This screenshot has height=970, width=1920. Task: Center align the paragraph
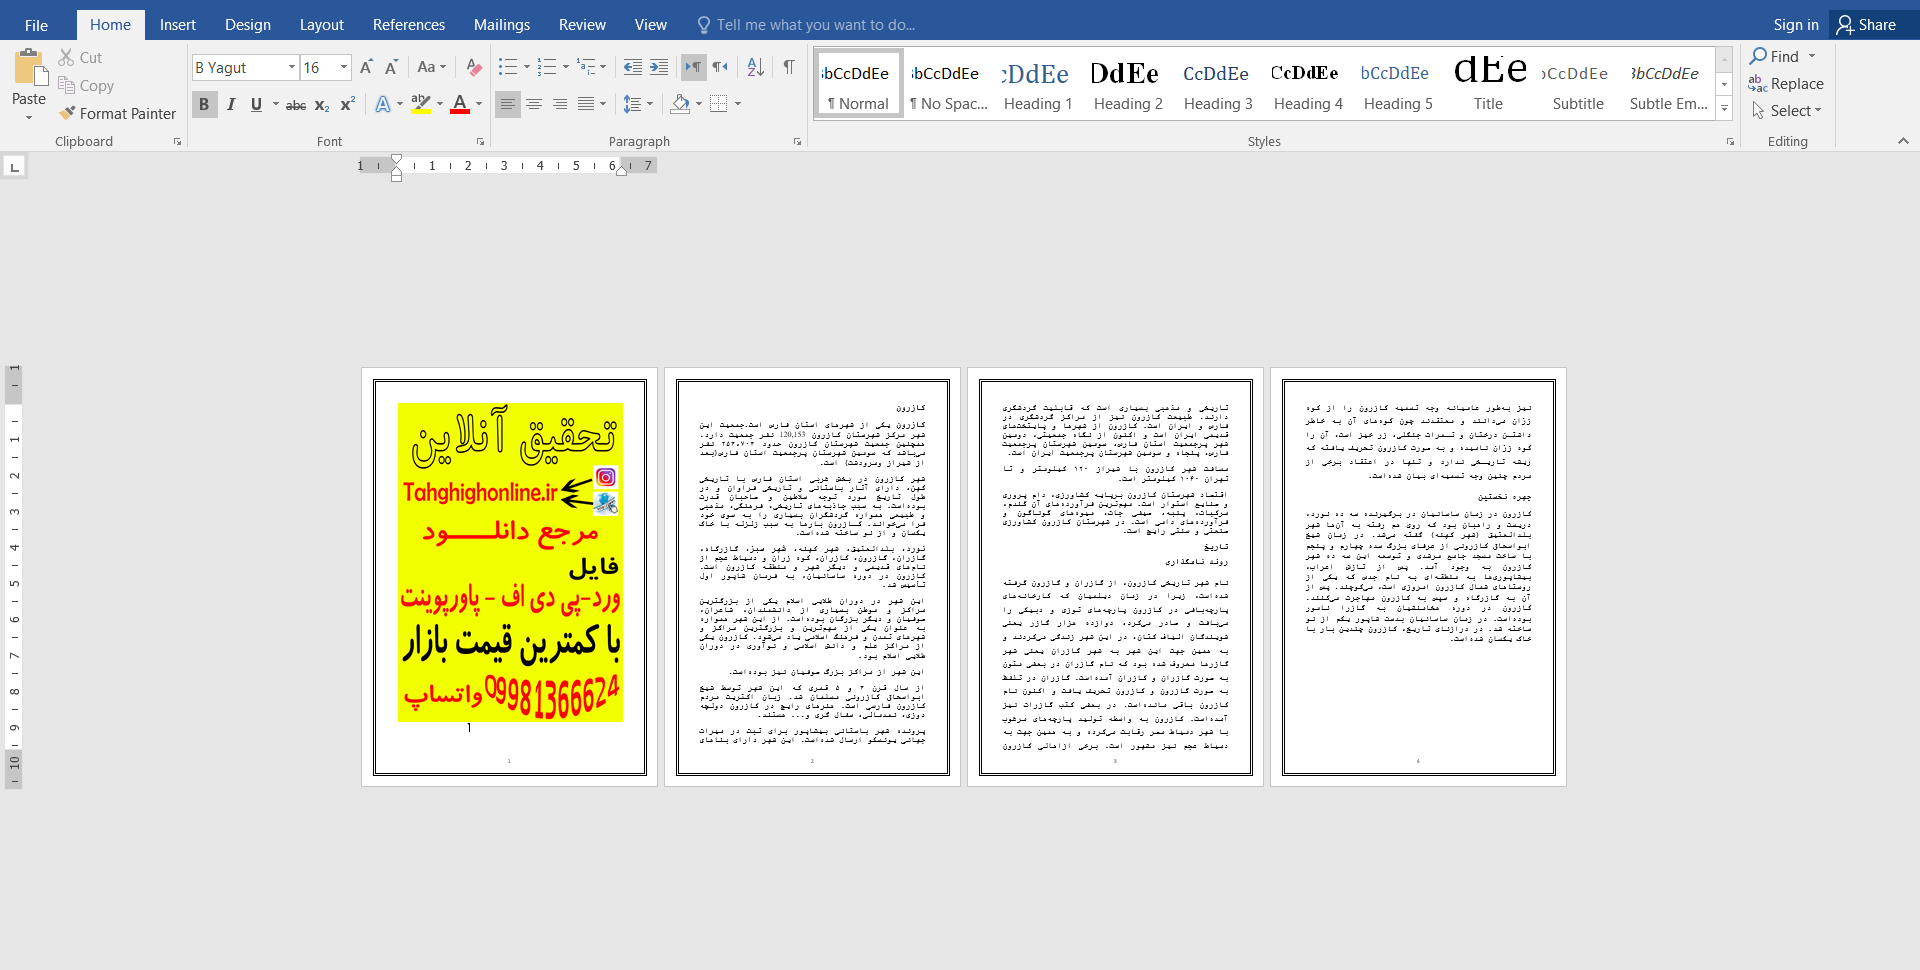(x=534, y=104)
